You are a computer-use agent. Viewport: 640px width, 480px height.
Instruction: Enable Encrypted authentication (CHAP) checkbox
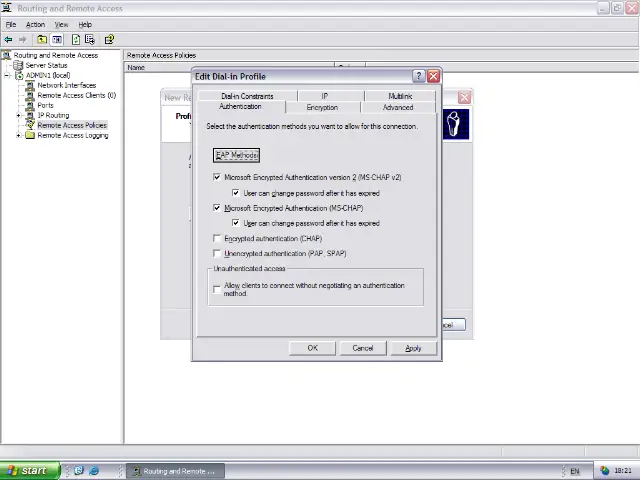(217, 239)
